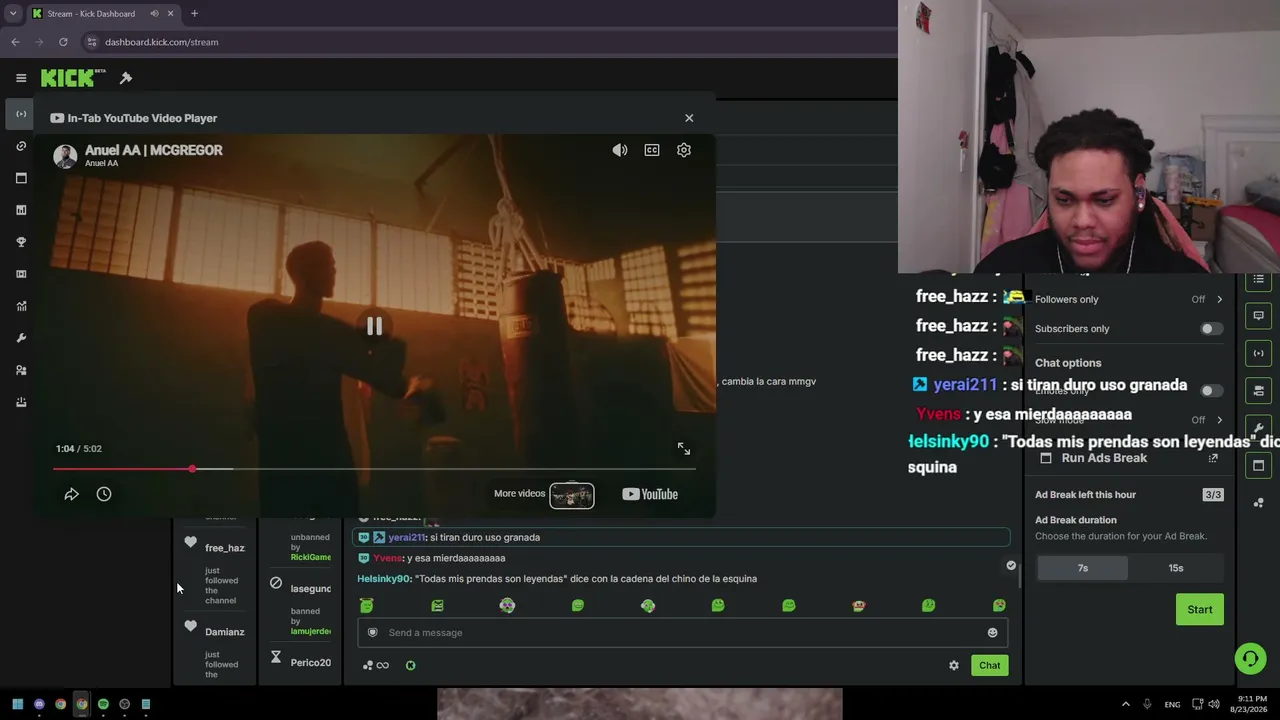Click the three-dots icon in right sidebar
This screenshot has width=1280, height=720.
[x=1259, y=502]
